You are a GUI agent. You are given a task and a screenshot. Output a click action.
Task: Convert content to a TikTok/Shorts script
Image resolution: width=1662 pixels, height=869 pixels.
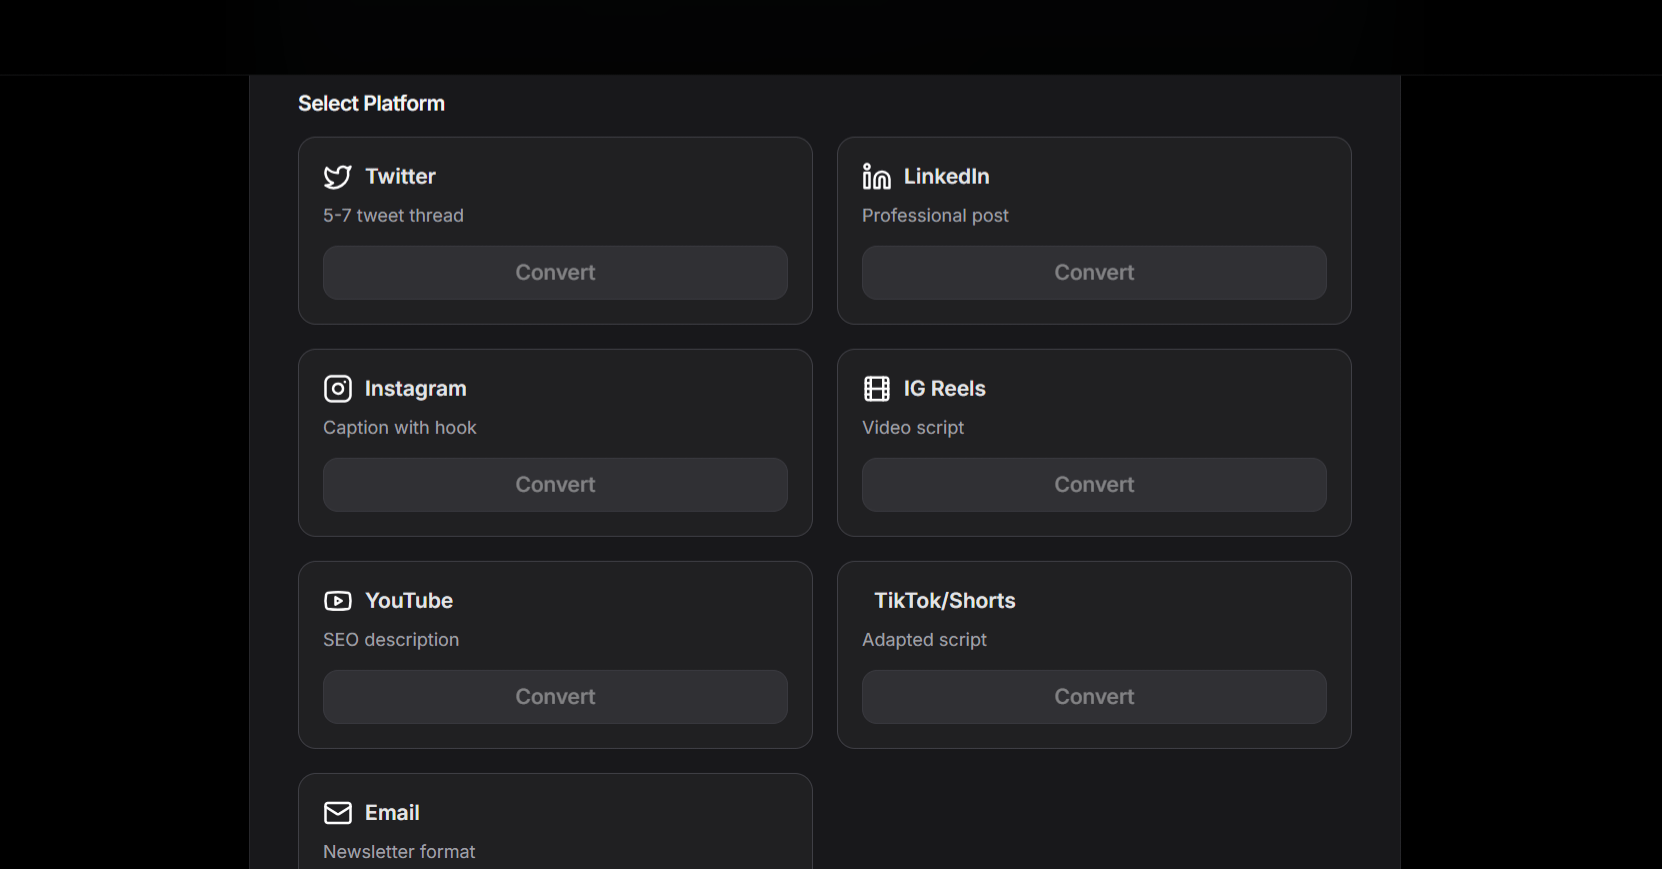[1094, 697]
